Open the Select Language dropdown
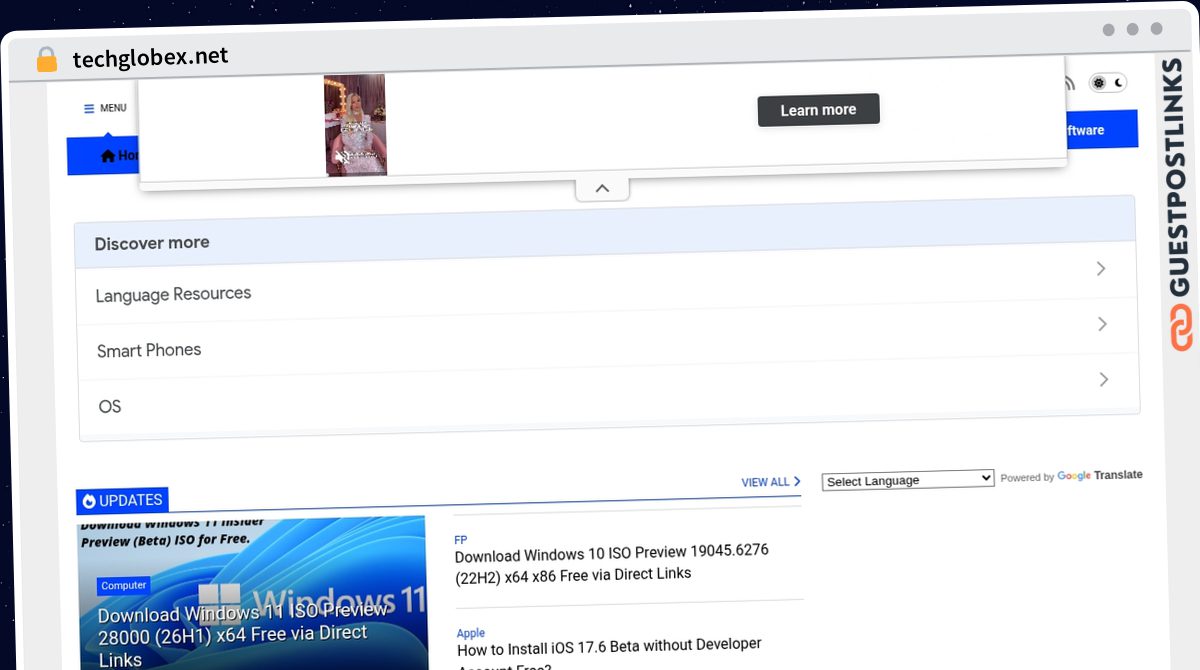This screenshot has width=1200, height=670. (x=908, y=480)
